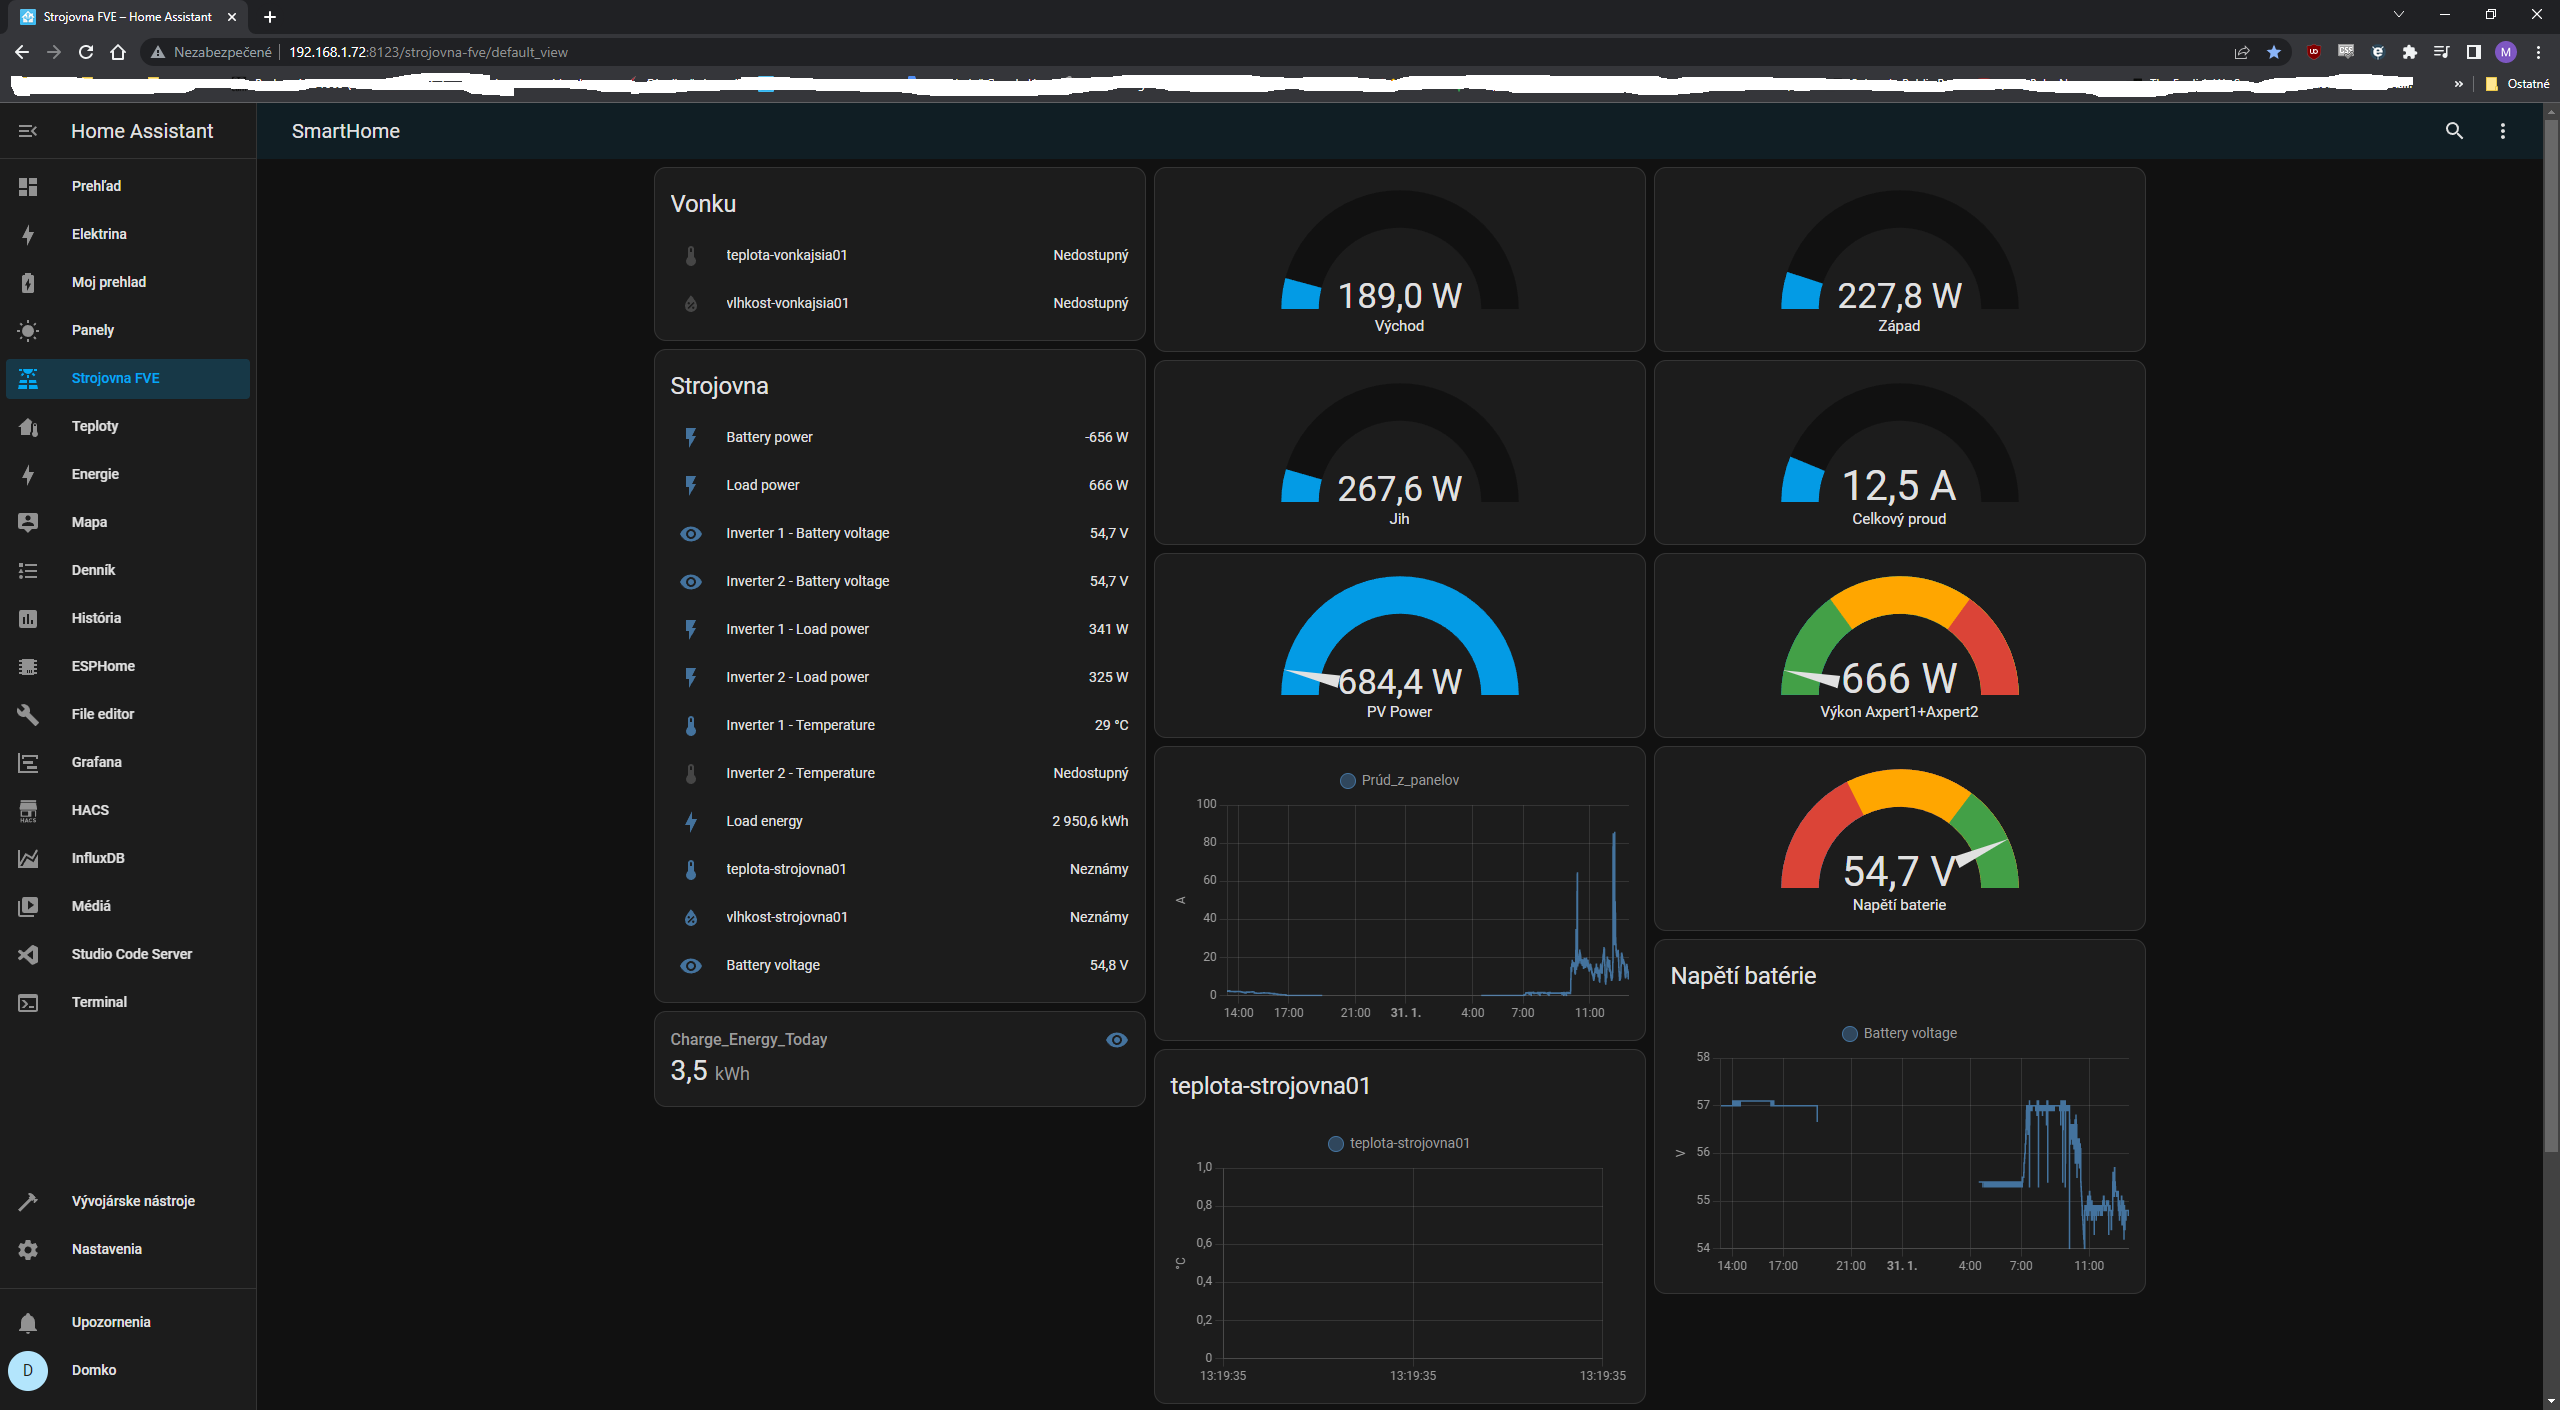Open the dashboard three-dot overflow menu
The image size is (2560, 1410).
coord(2503,131)
